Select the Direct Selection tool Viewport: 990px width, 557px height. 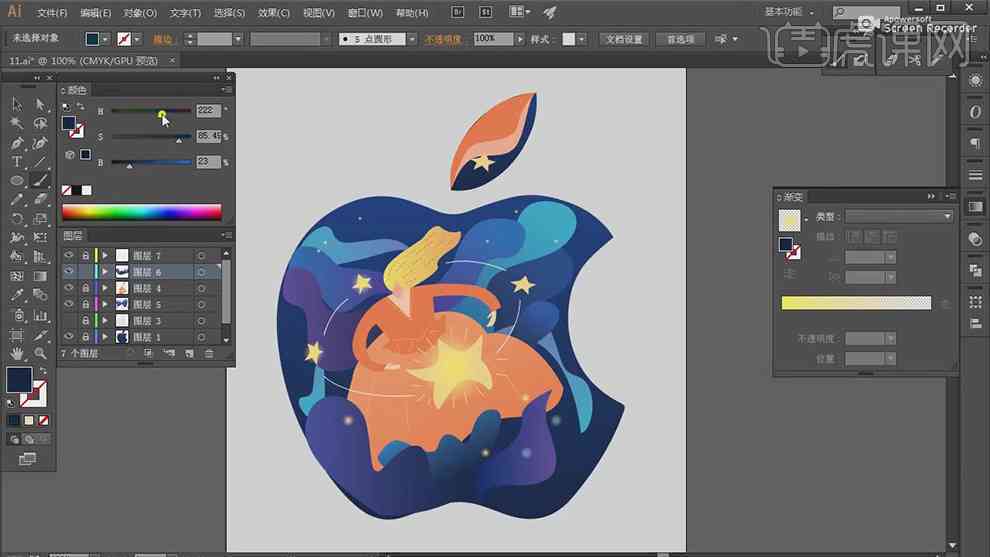pyautogui.click(x=40, y=104)
